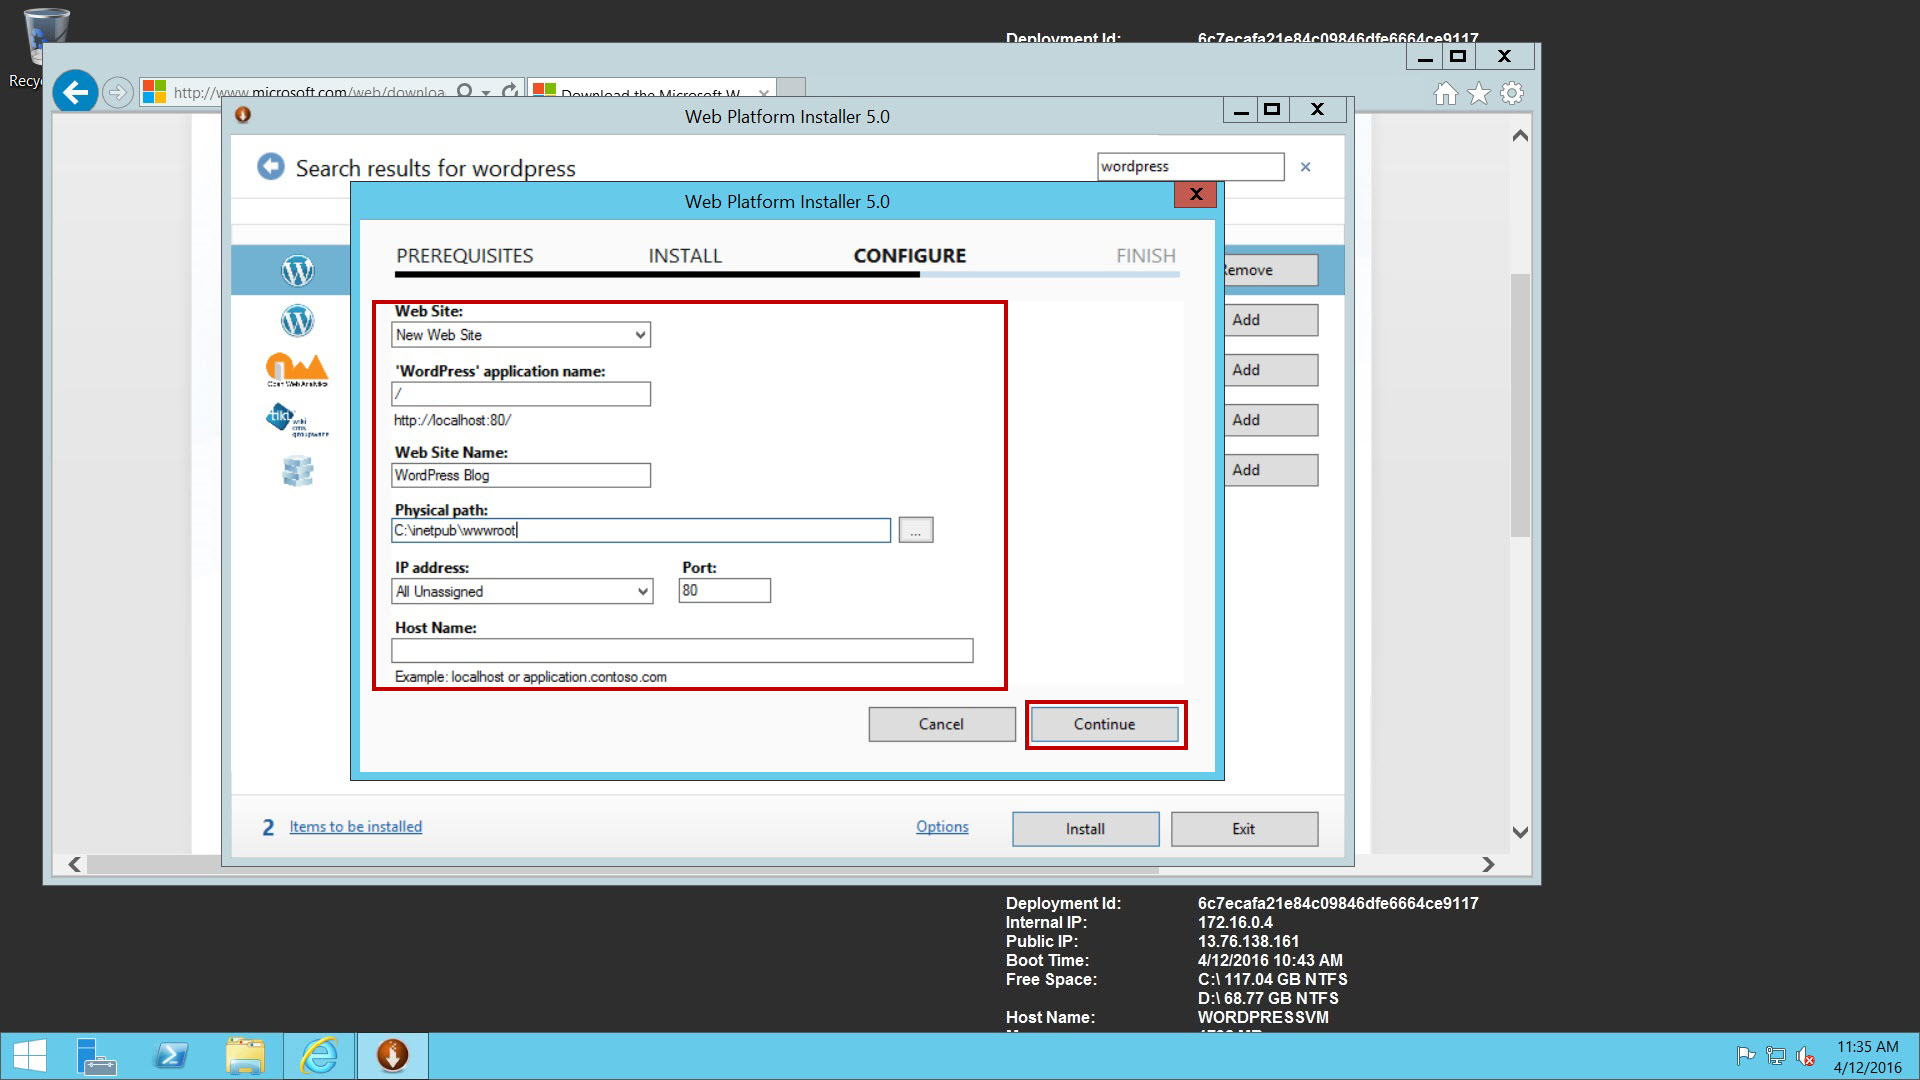This screenshot has height=1080, width=1920.
Task: Click Internet Explorer back arrow
Action: (75, 93)
